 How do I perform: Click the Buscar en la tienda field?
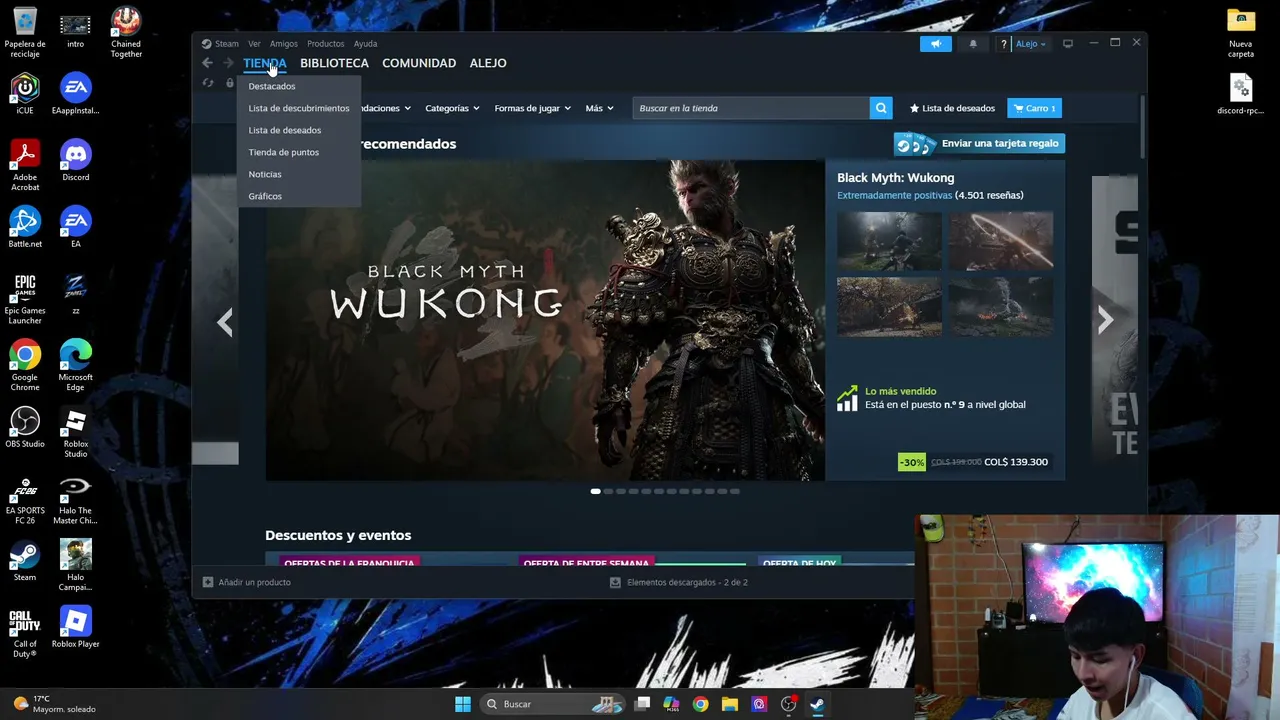coord(751,108)
